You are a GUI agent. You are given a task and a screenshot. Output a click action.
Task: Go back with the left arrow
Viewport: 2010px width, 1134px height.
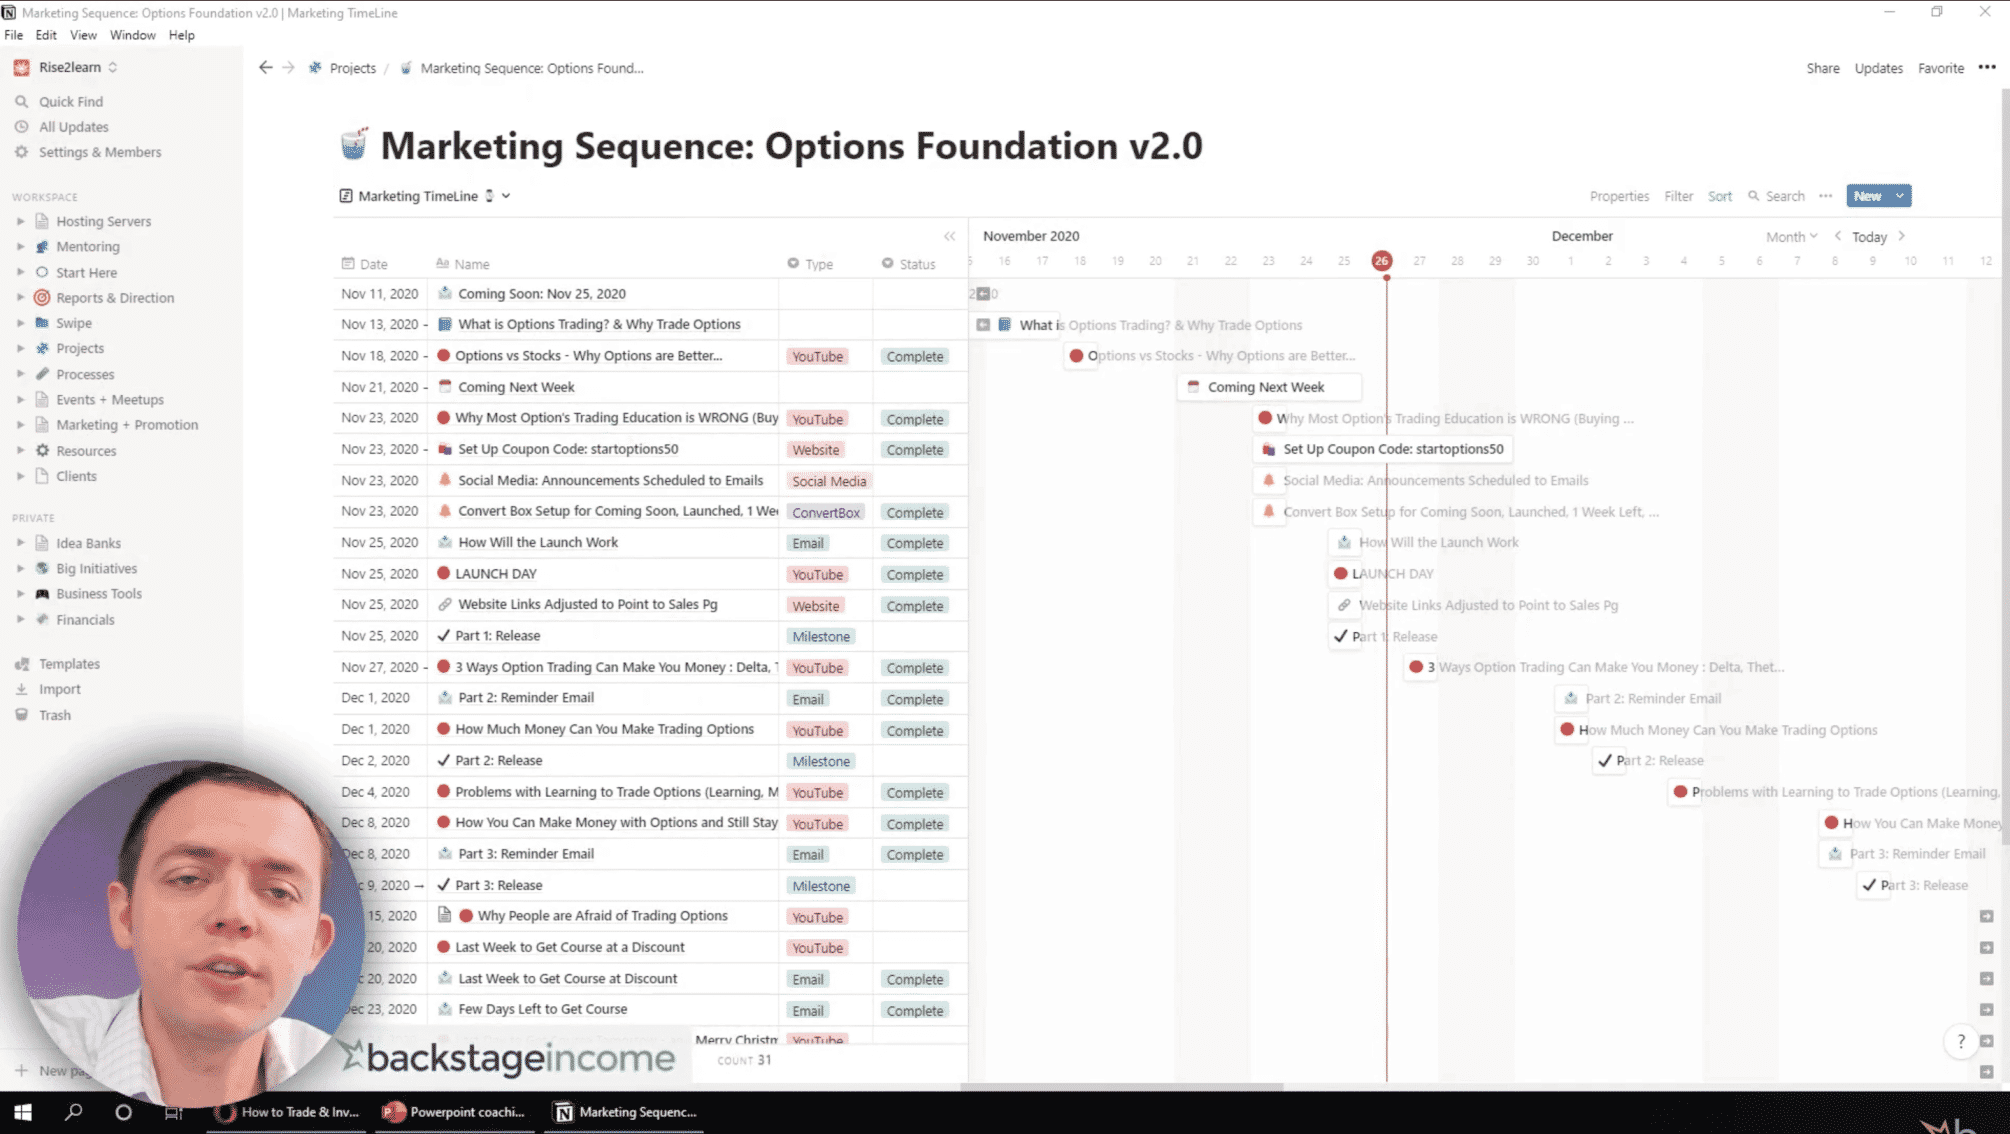tap(265, 68)
